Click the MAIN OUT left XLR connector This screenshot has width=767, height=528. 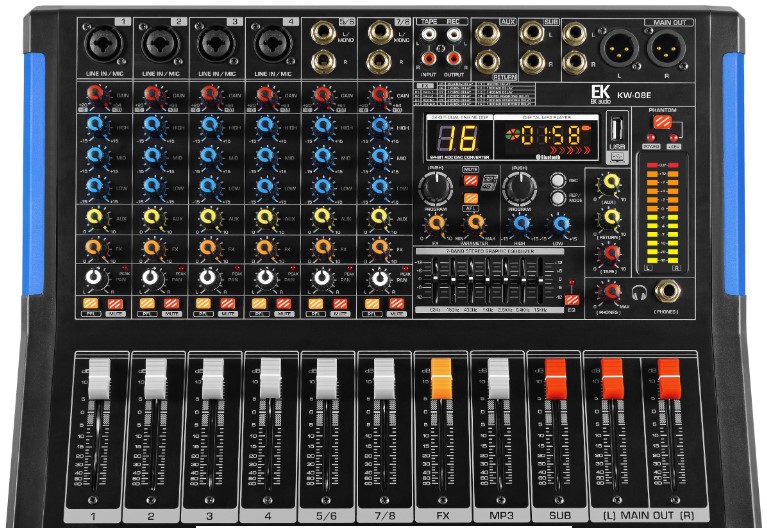tap(619, 49)
